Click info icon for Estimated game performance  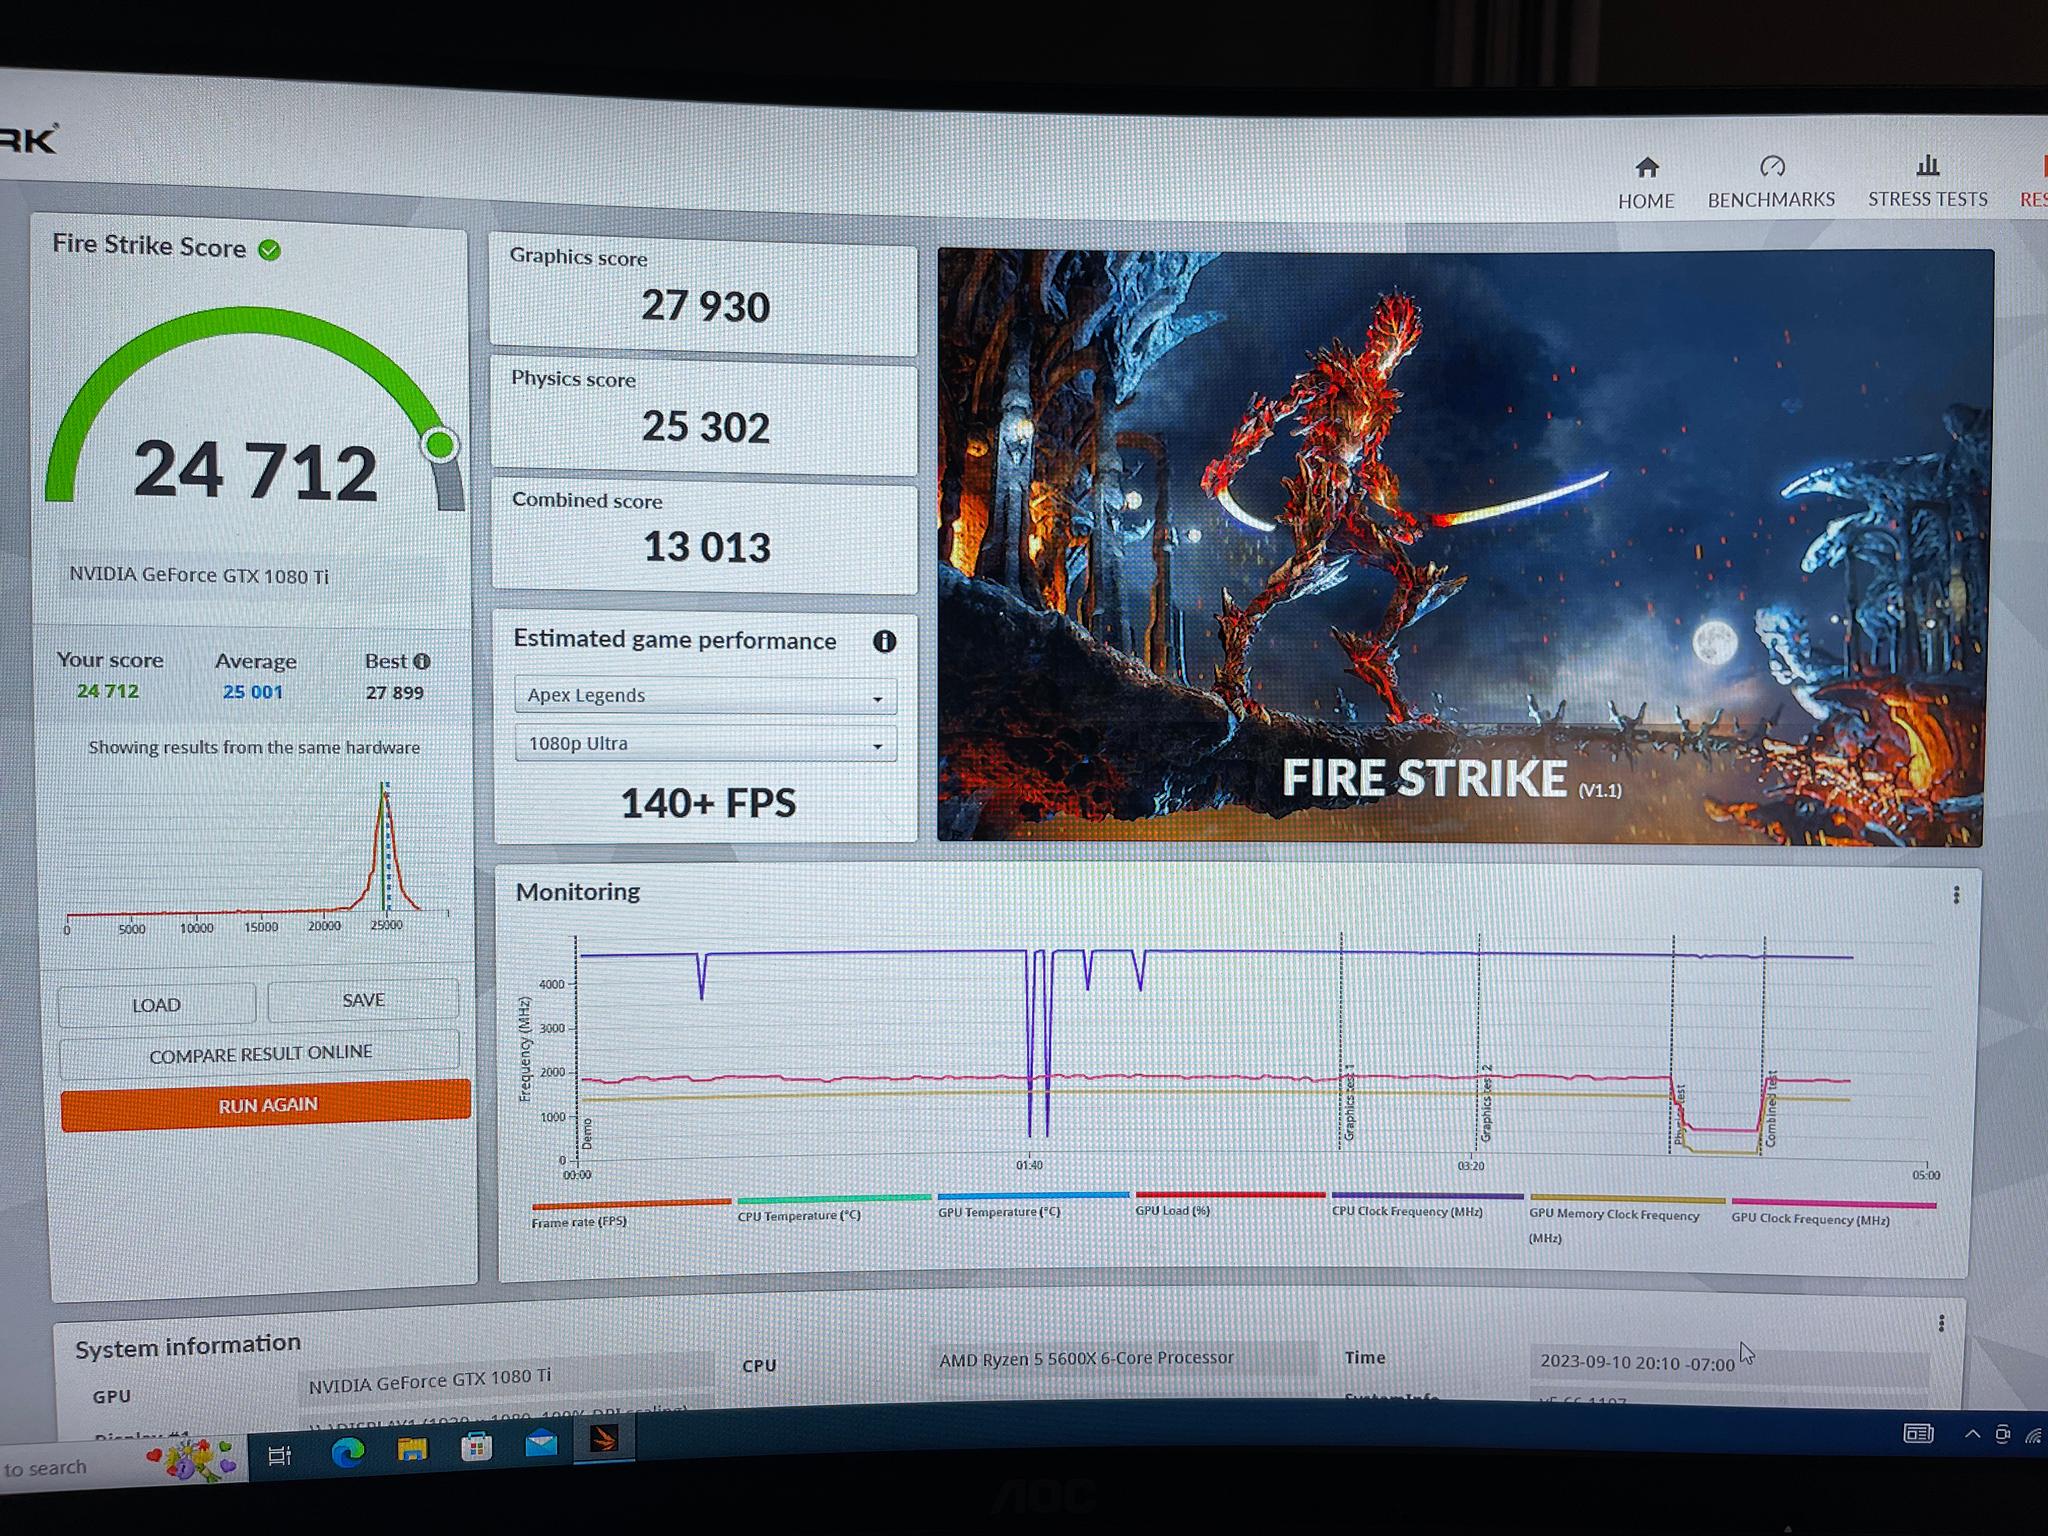884,642
